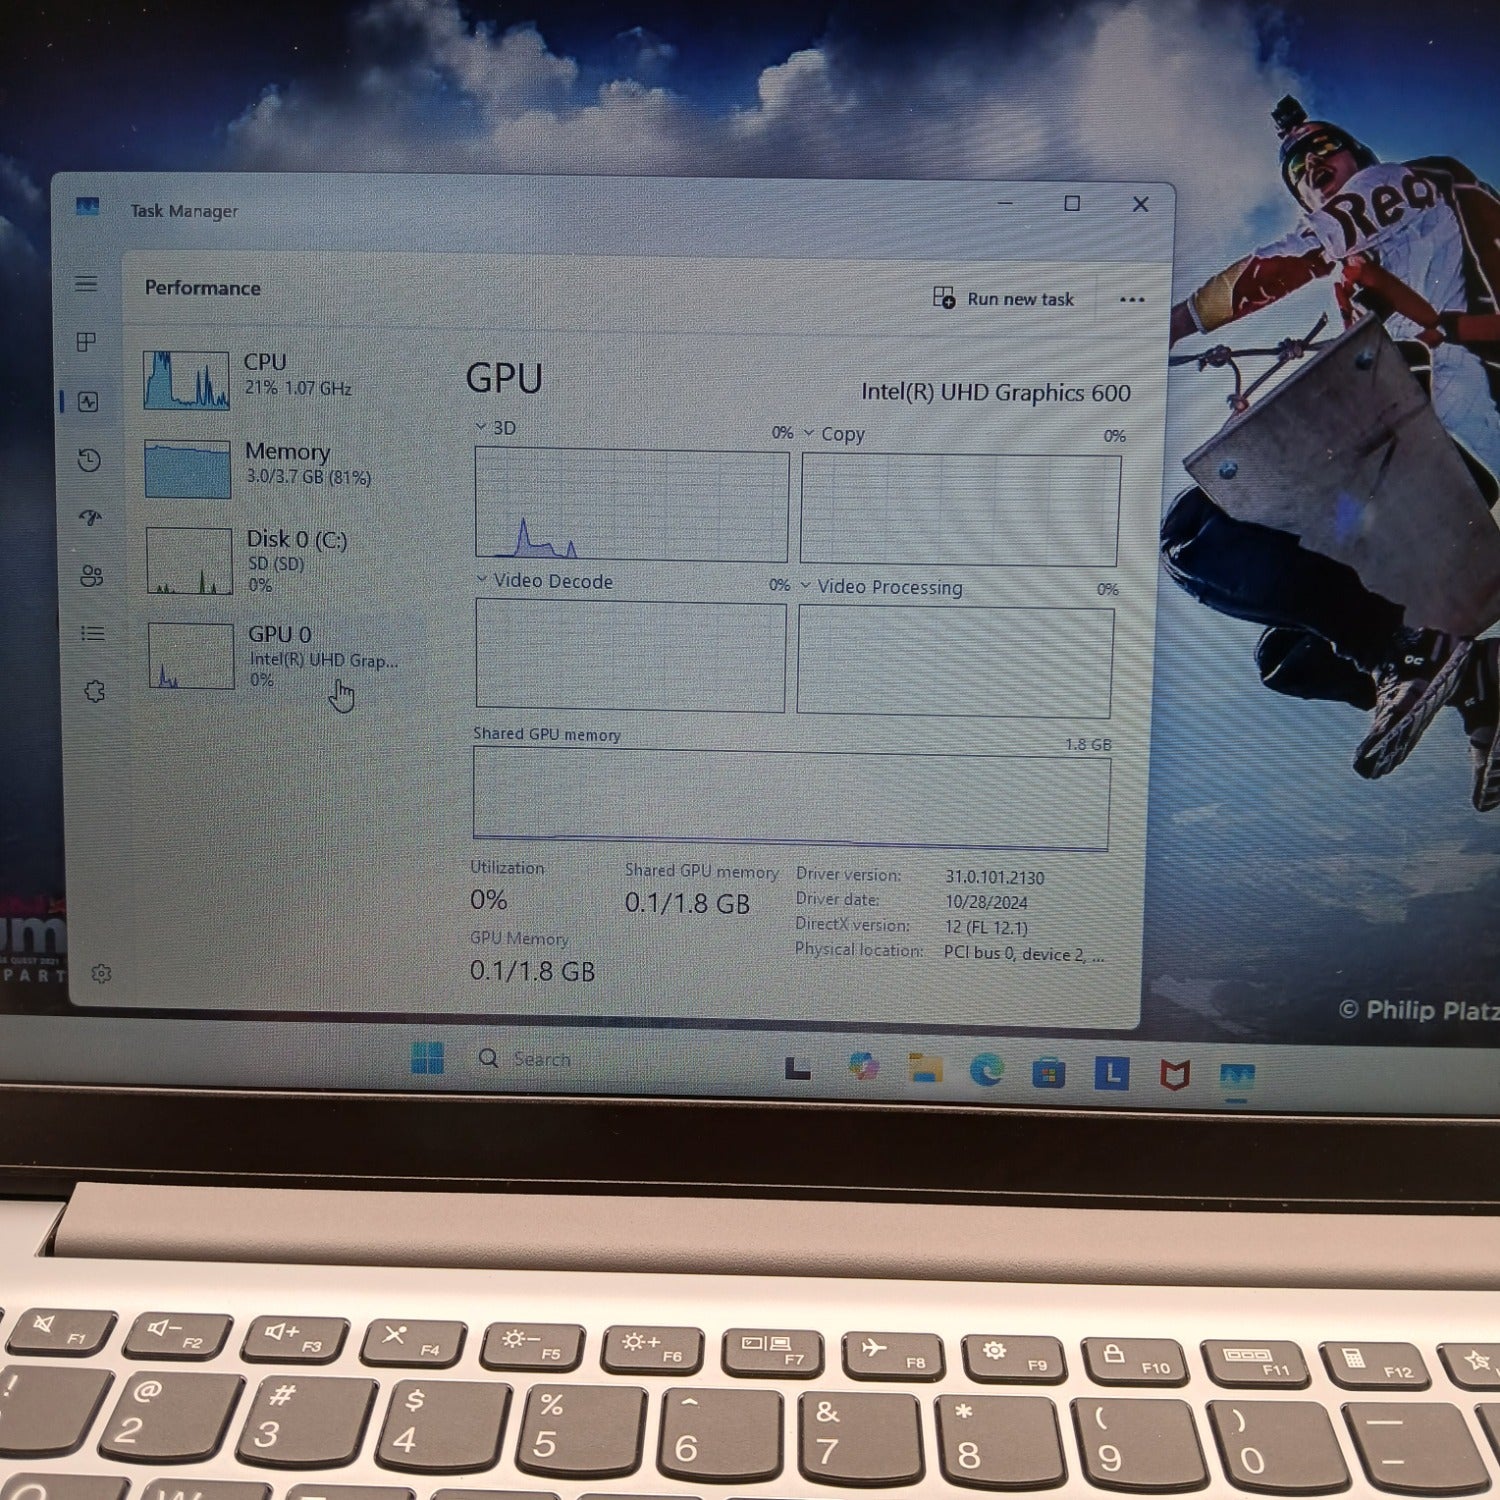Click the Task Manager taskbar icon
This screenshot has height=1500, width=1500.
(x=1237, y=1078)
